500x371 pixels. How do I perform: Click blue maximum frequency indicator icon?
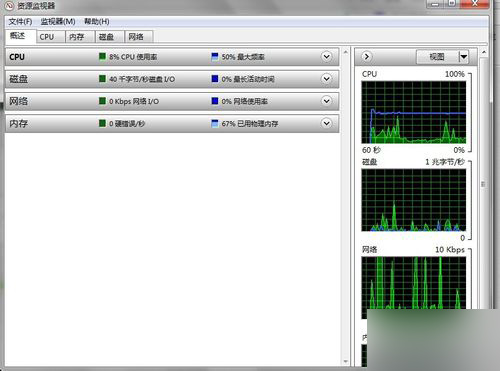215,56
